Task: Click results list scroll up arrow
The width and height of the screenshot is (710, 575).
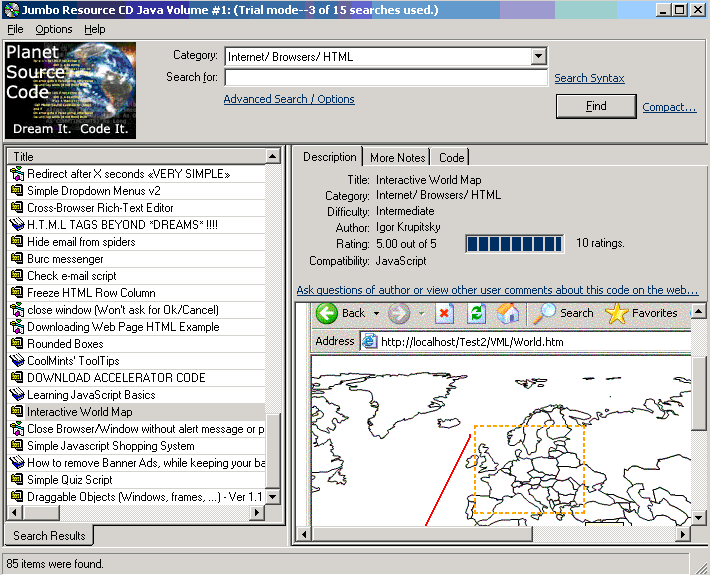Action: tap(273, 157)
